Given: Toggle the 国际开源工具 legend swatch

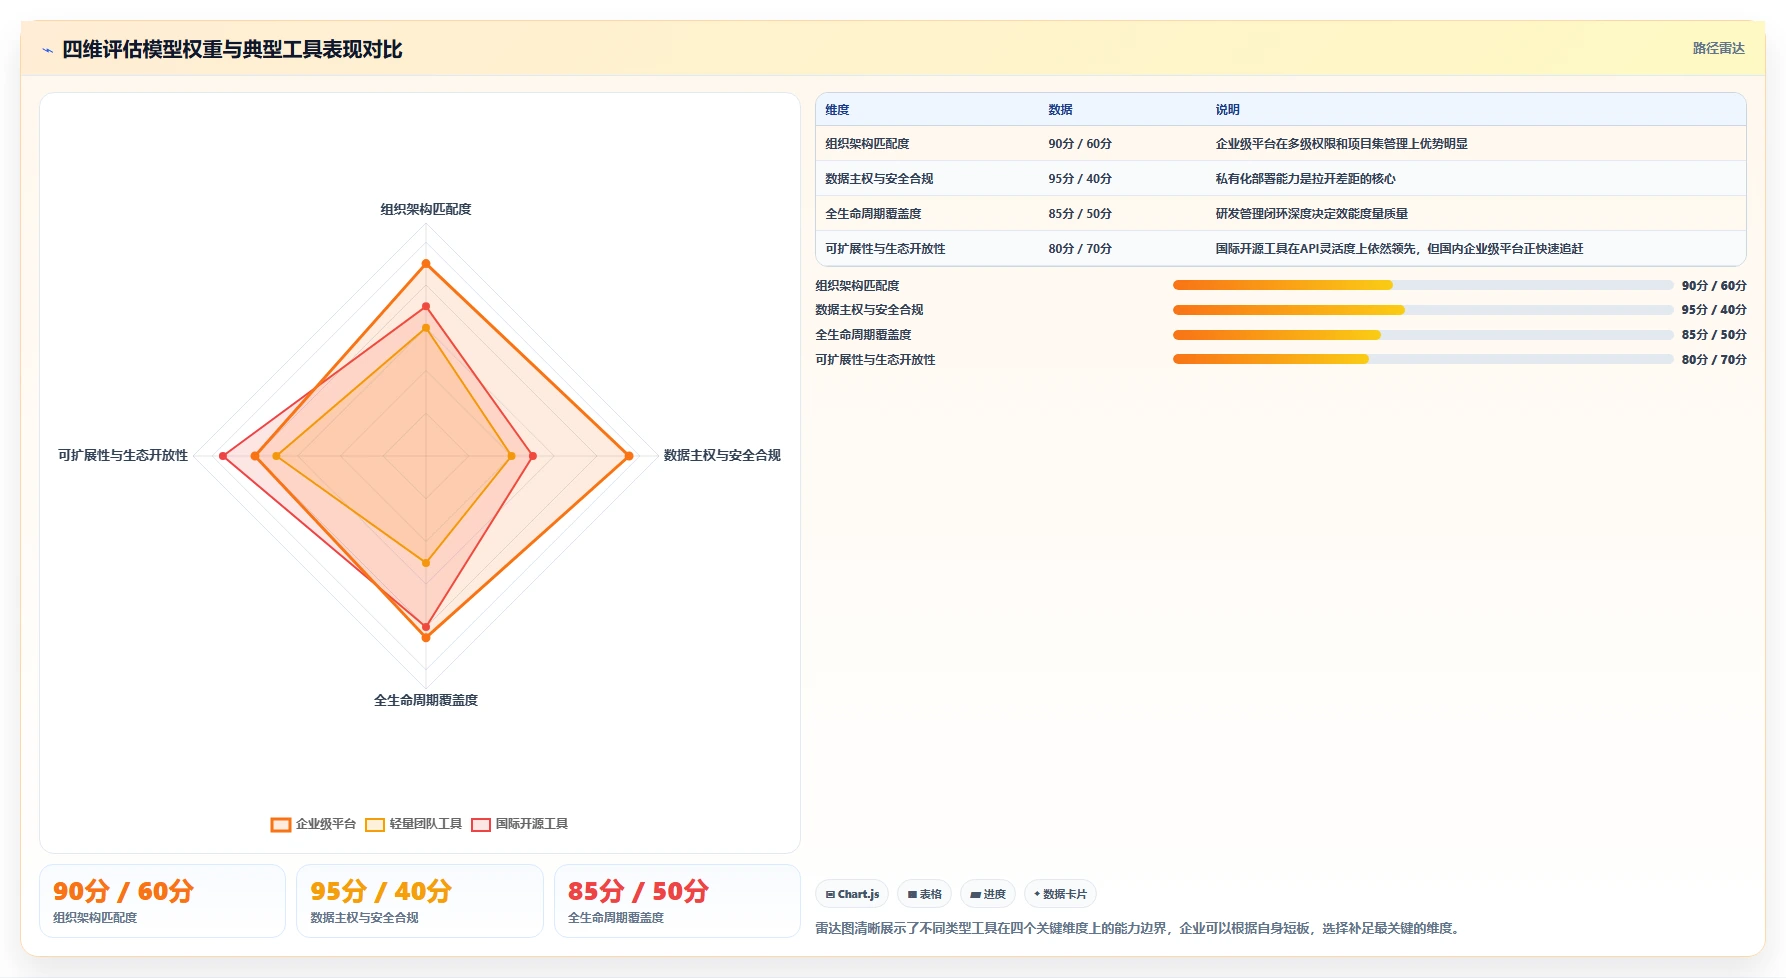Looking at the screenshot, I should click(x=481, y=825).
